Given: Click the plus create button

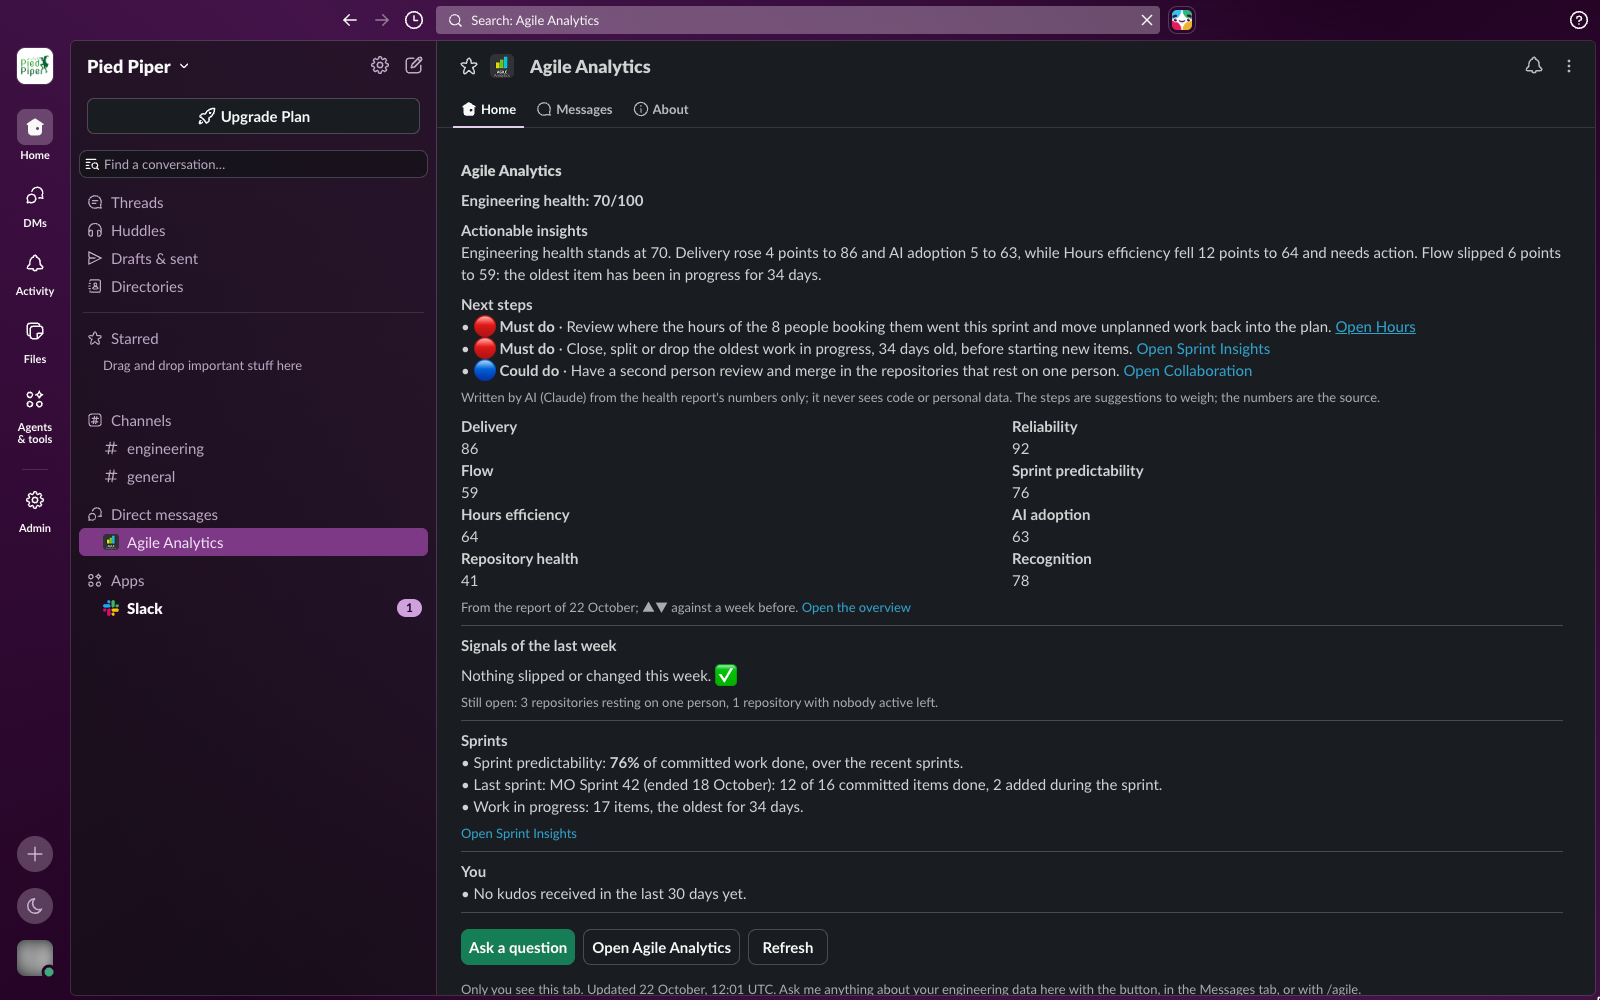Looking at the screenshot, I should click(35, 854).
